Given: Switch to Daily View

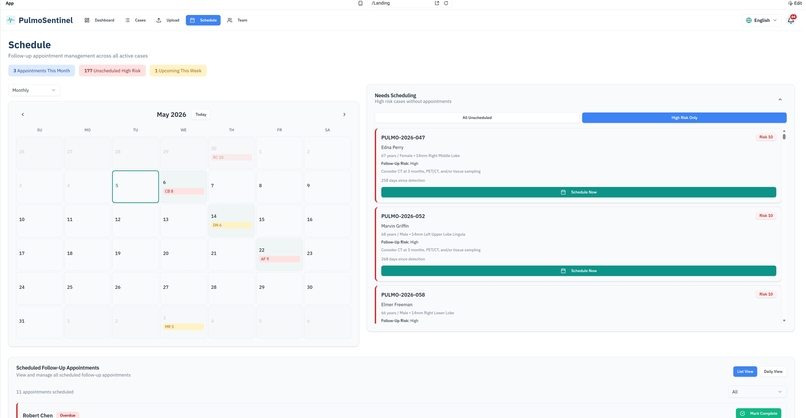Looking at the screenshot, I should point(773,371).
